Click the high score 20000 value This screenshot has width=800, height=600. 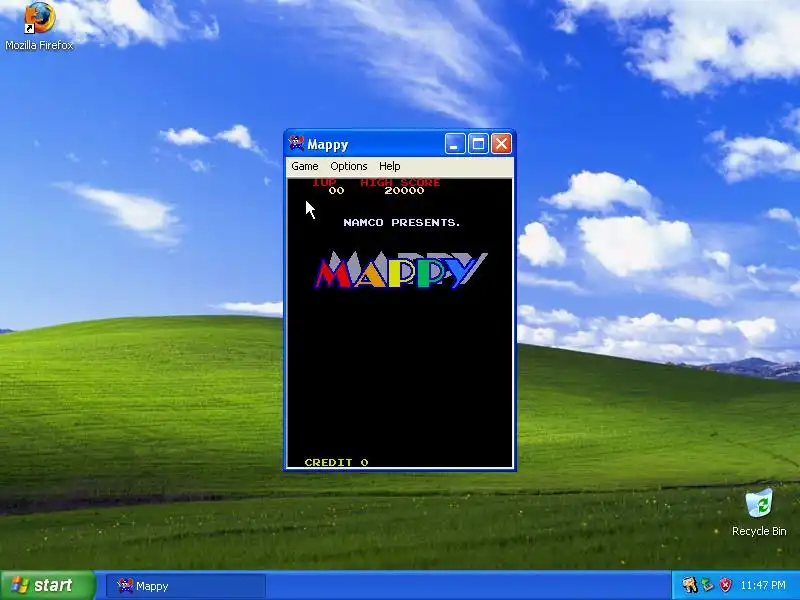click(x=404, y=191)
